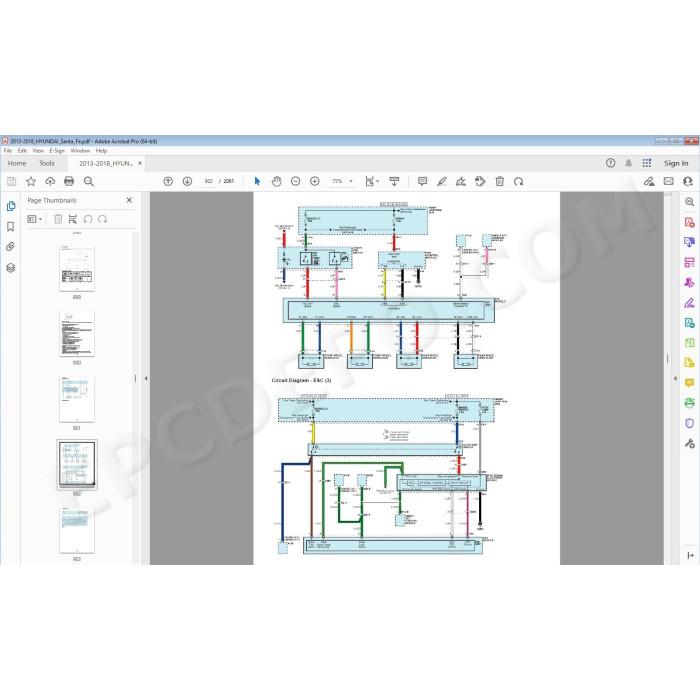Star this file as favorite
This screenshot has height=700, width=700.
(x=31, y=181)
